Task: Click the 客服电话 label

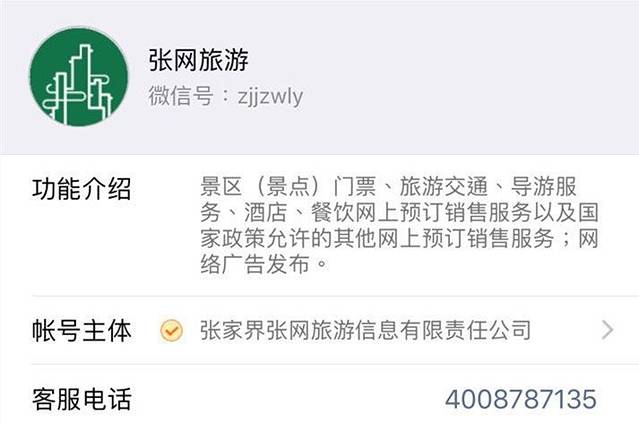Action: pyautogui.click(x=82, y=399)
